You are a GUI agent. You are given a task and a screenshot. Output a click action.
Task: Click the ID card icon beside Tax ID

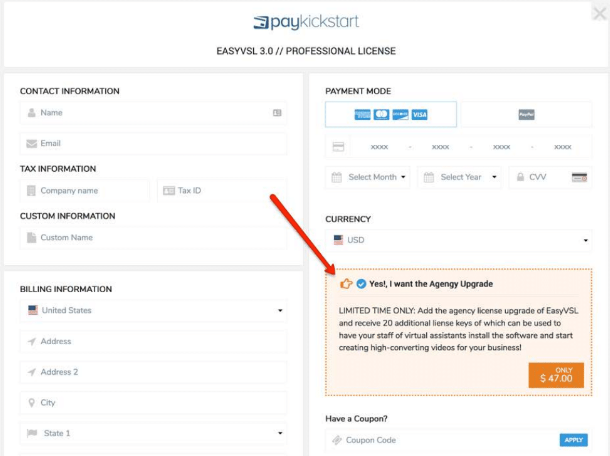click(x=169, y=191)
